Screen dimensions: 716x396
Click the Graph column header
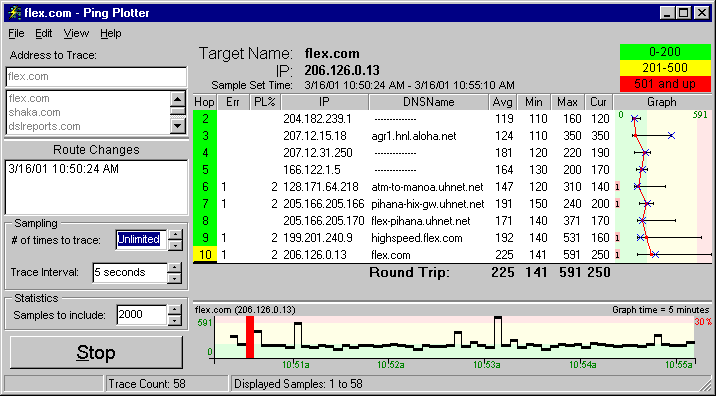[x=662, y=102]
